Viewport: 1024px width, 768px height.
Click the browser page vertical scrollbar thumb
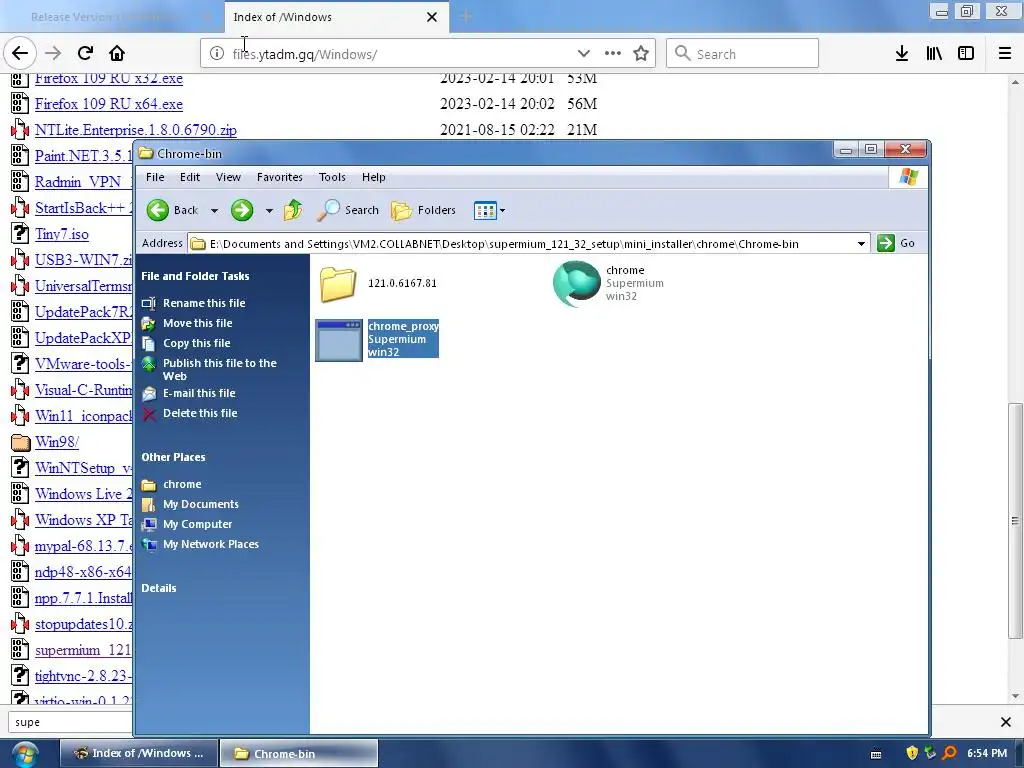[x=1015, y=520]
